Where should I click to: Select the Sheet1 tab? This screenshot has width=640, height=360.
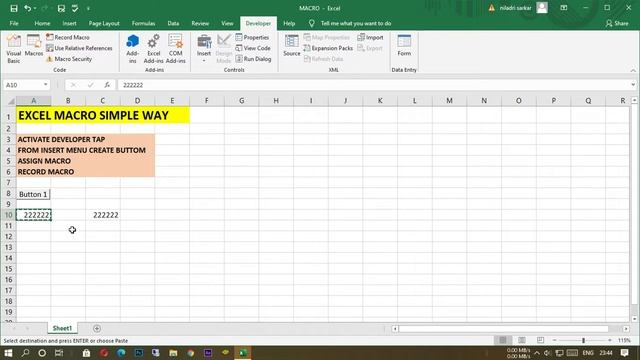coord(62,328)
